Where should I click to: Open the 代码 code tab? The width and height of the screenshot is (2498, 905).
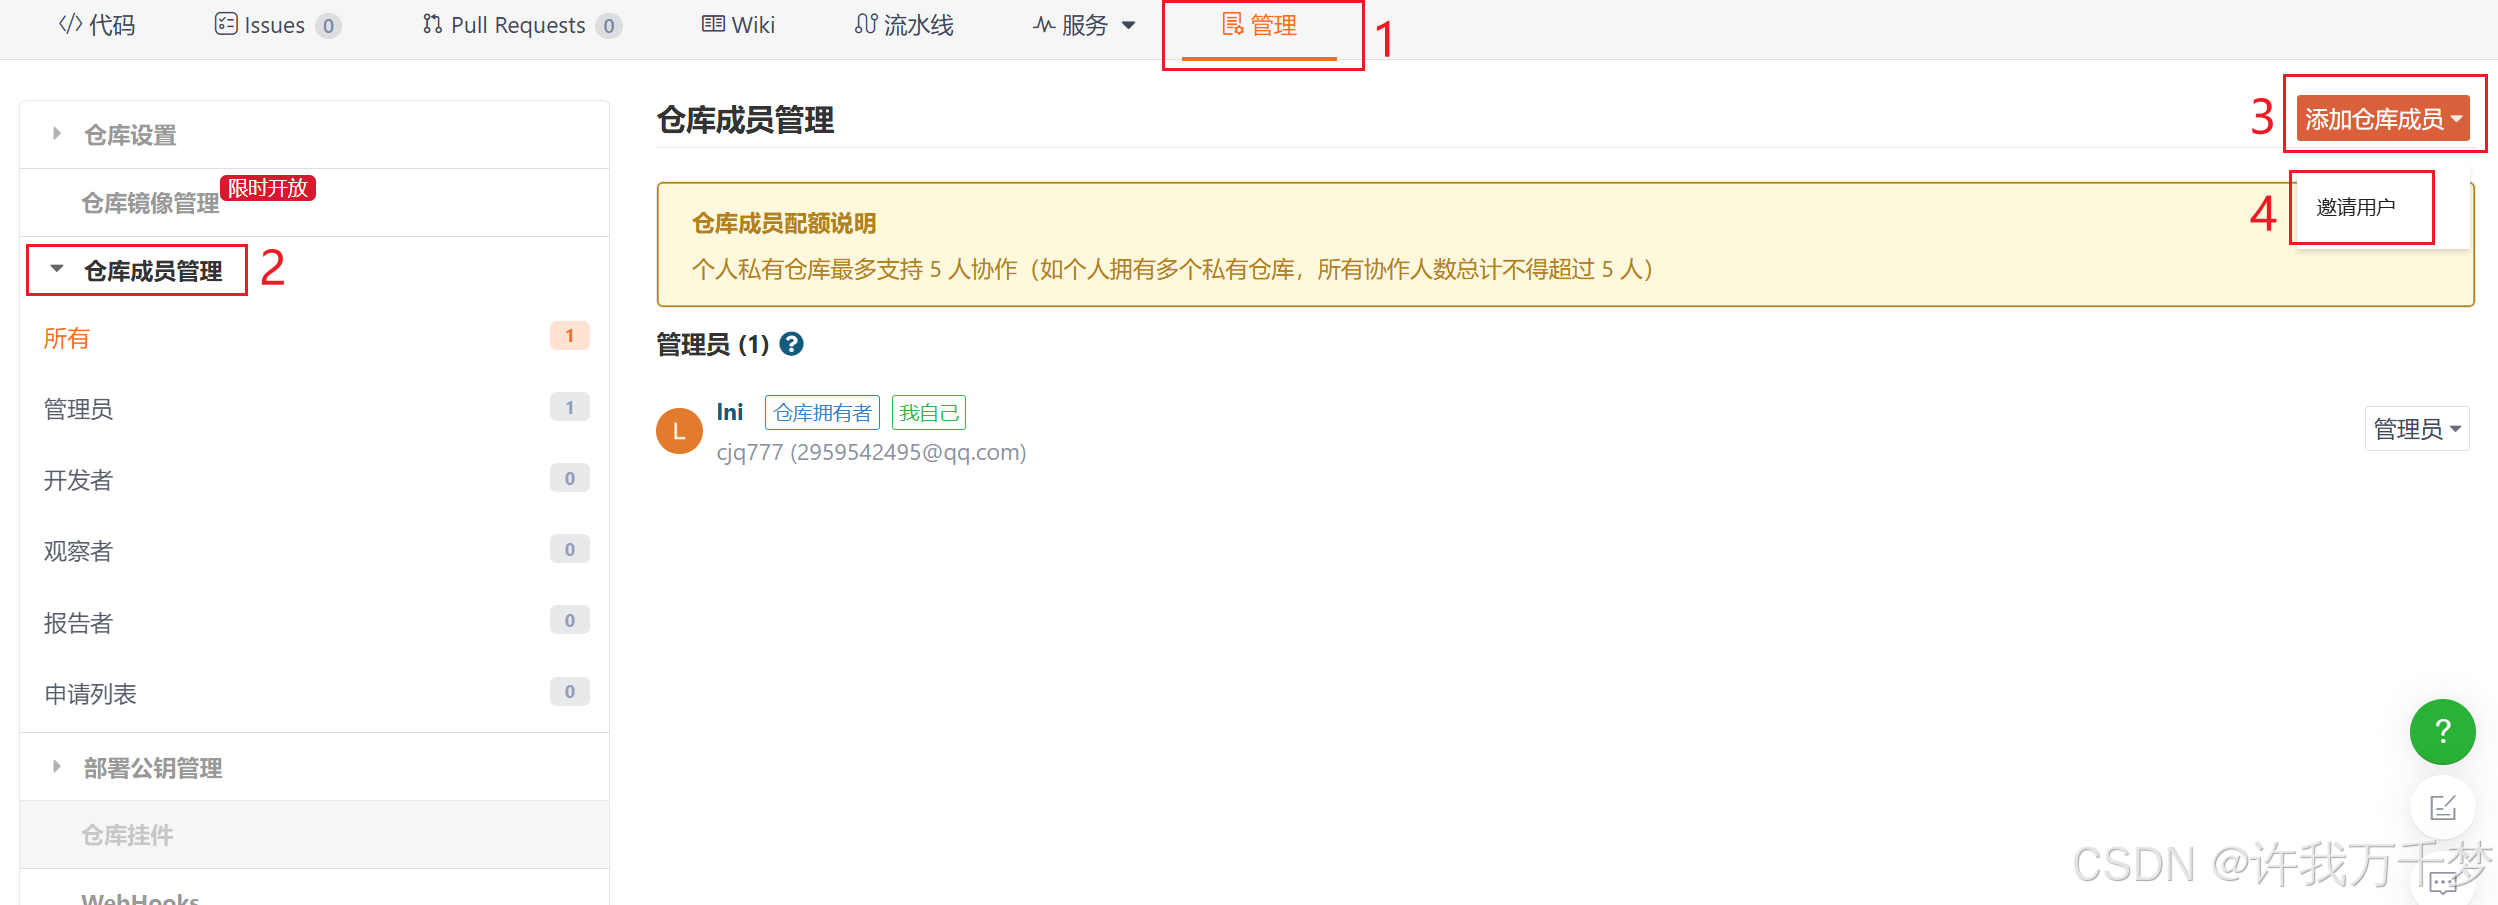pyautogui.click(x=97, y=25)
